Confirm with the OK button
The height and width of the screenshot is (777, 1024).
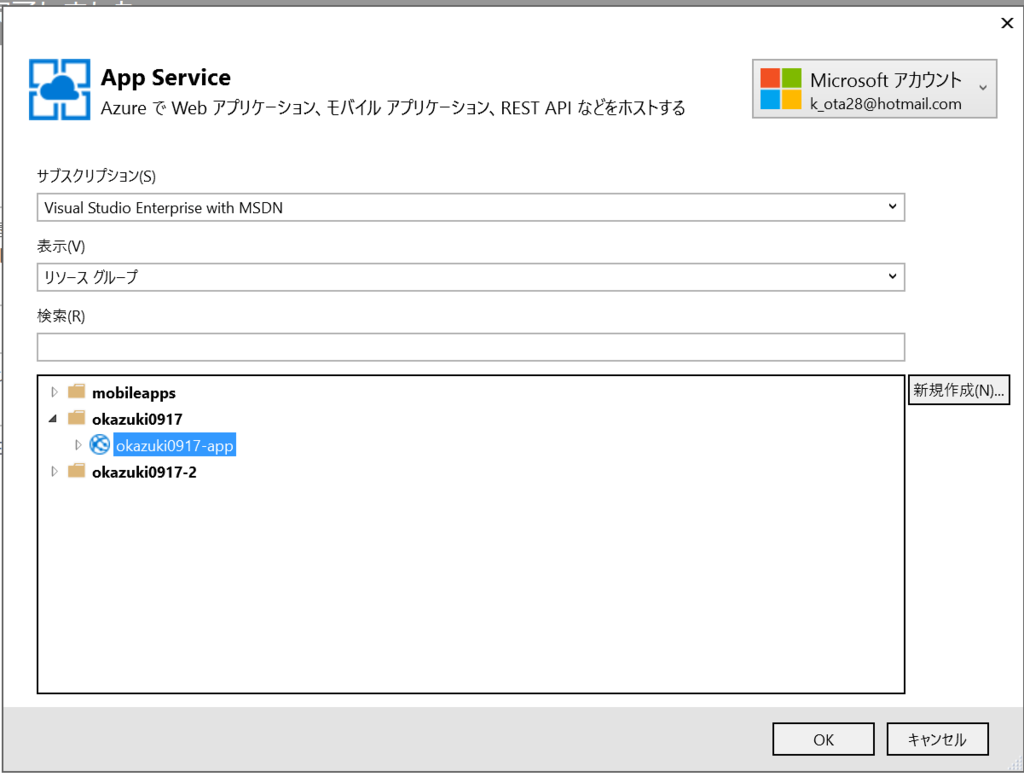pos(823,739)
